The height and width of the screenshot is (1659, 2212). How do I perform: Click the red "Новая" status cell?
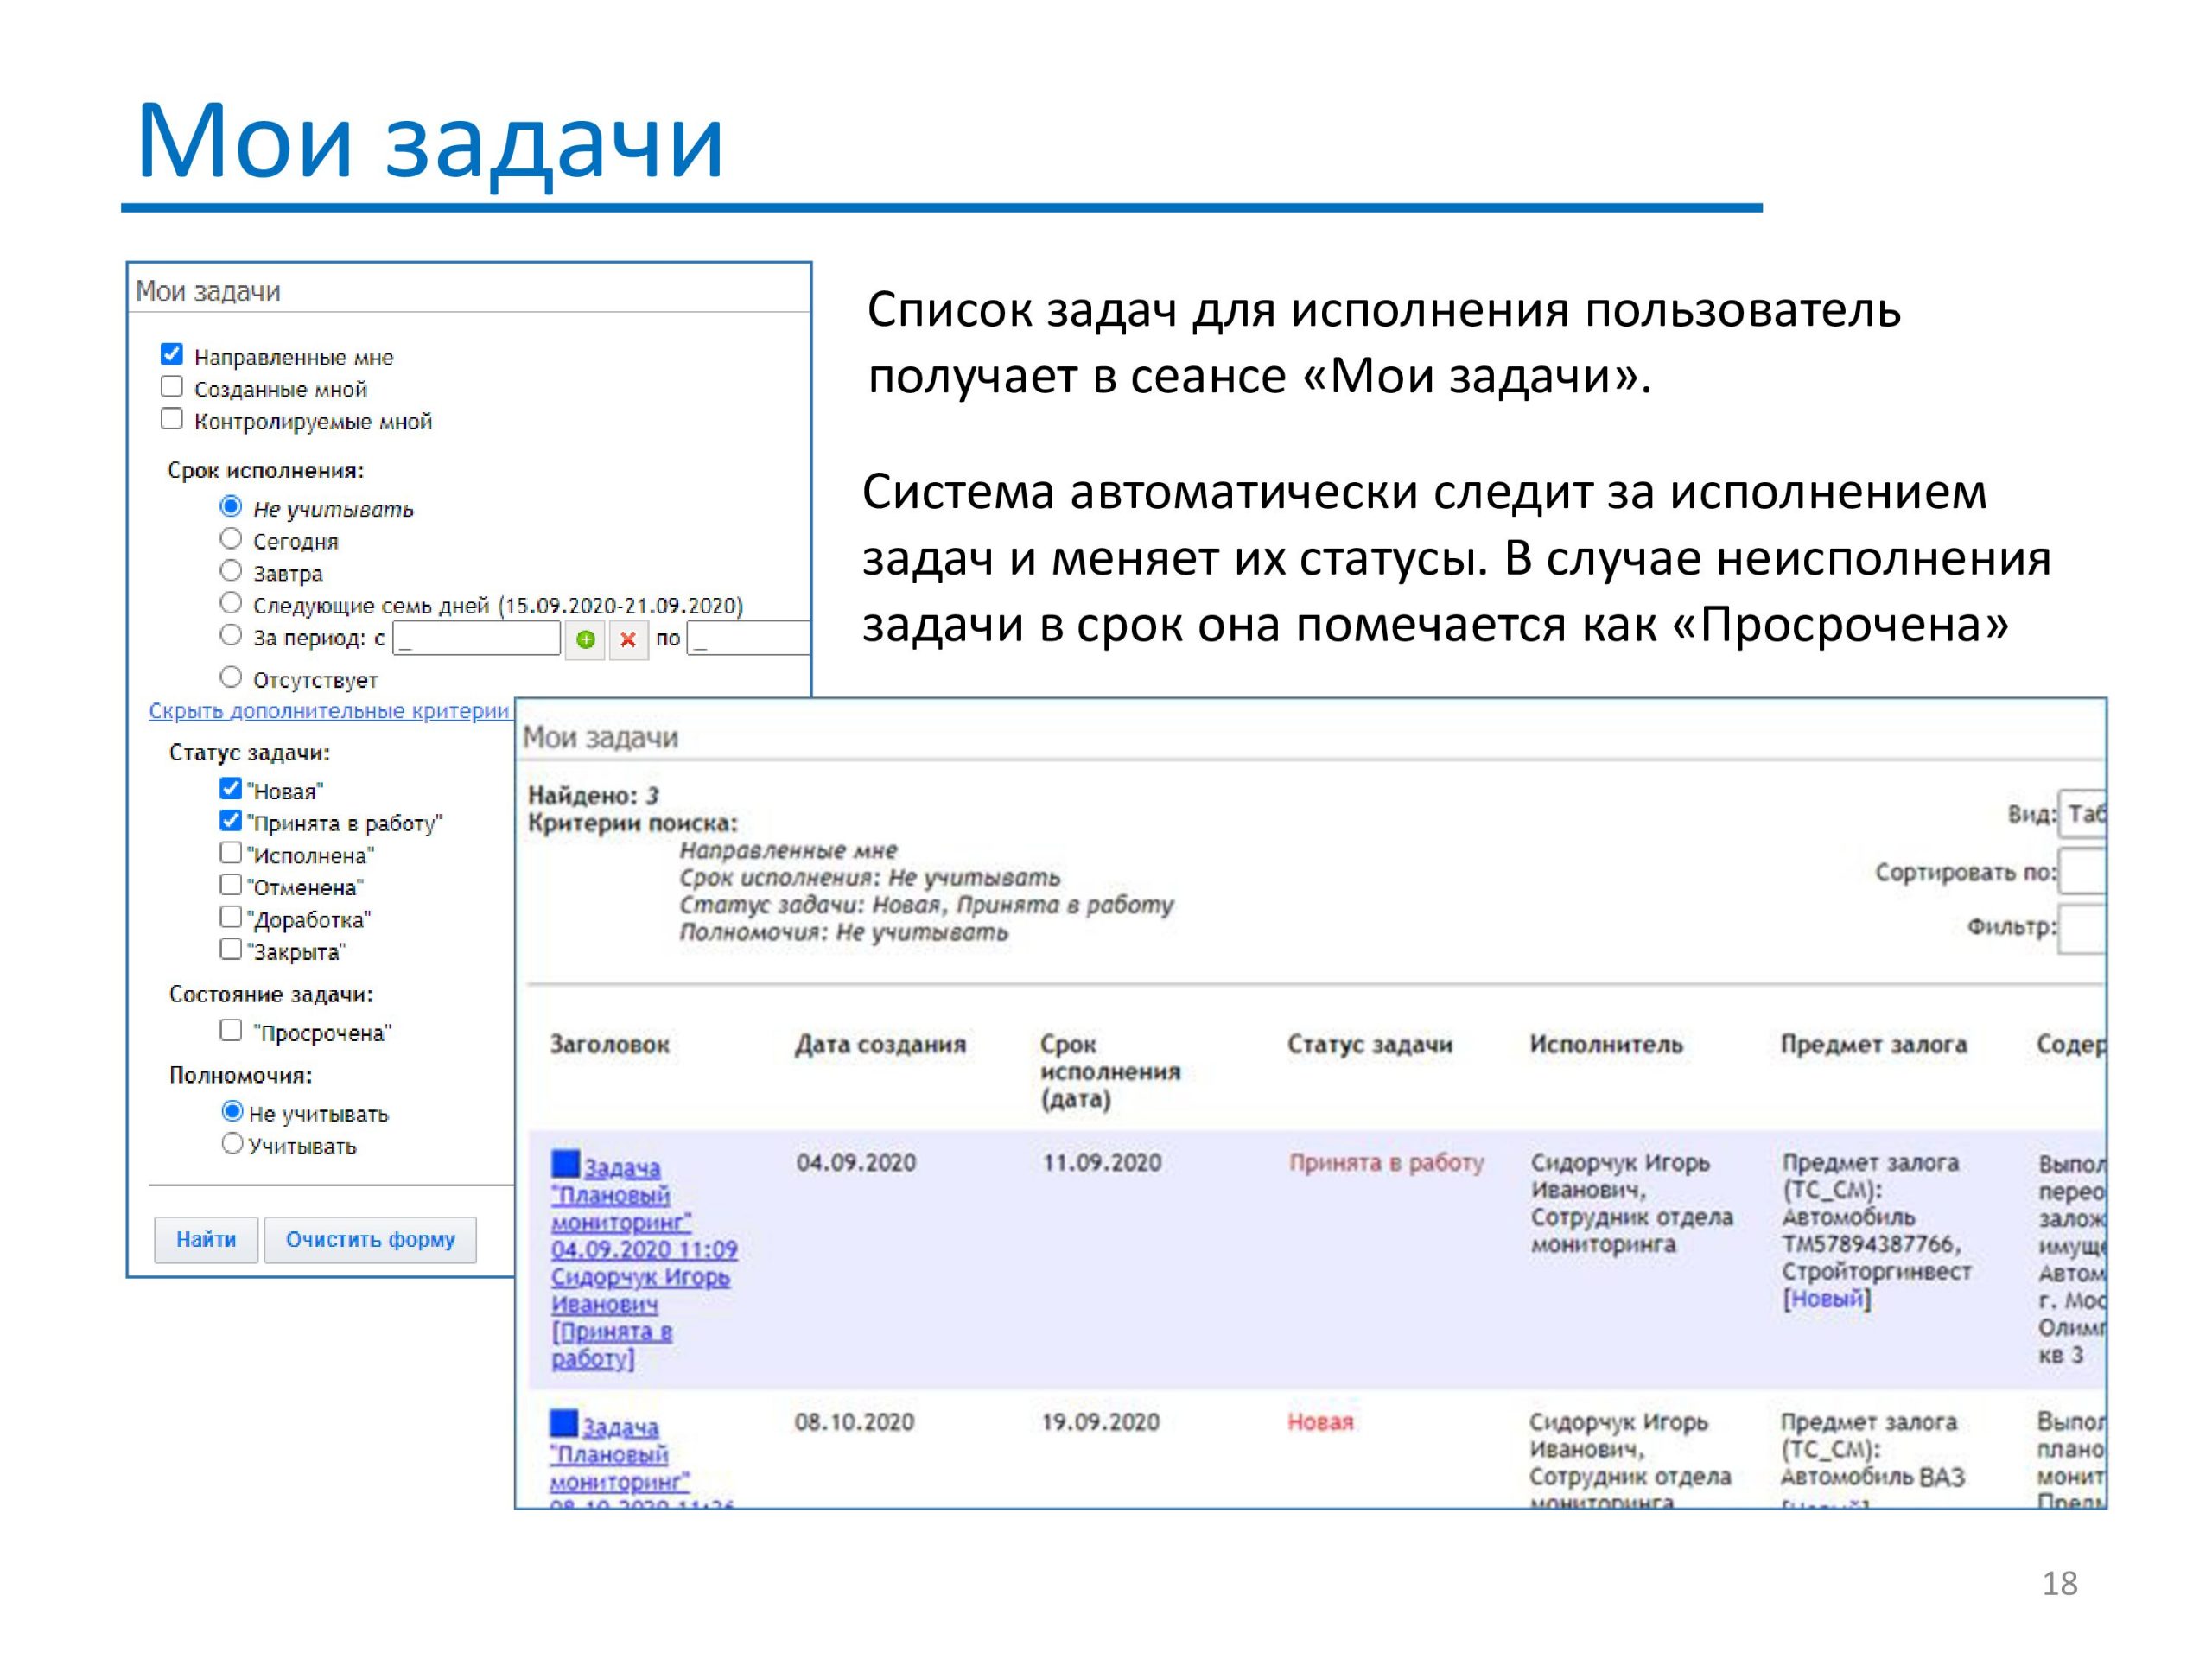[1320, 1422]
